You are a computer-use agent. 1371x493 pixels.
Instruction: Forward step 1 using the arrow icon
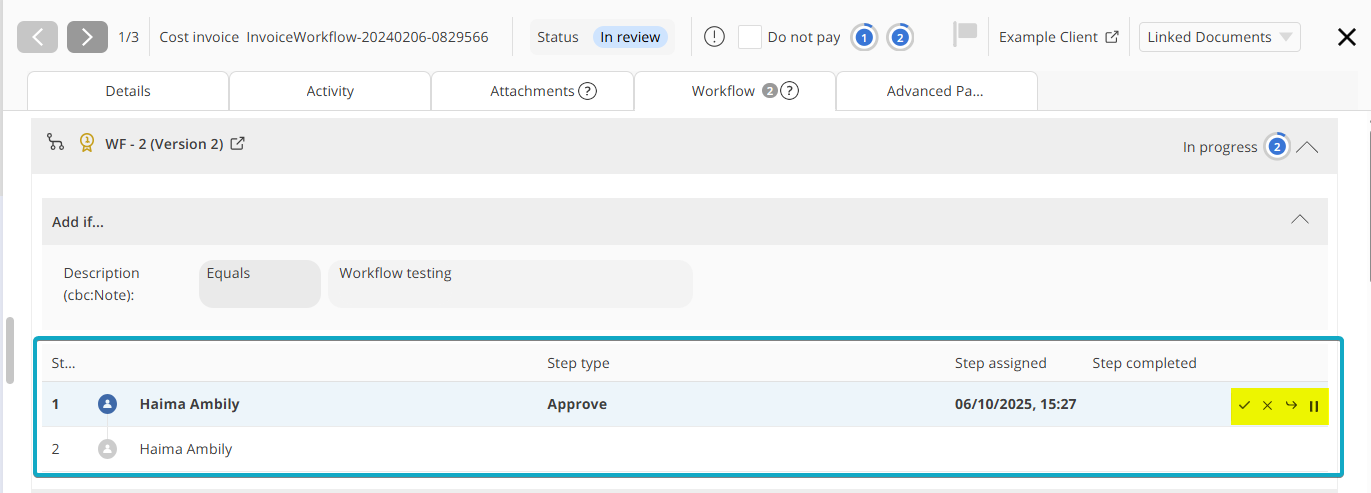pyautogui.click(x=1291, y=406)
